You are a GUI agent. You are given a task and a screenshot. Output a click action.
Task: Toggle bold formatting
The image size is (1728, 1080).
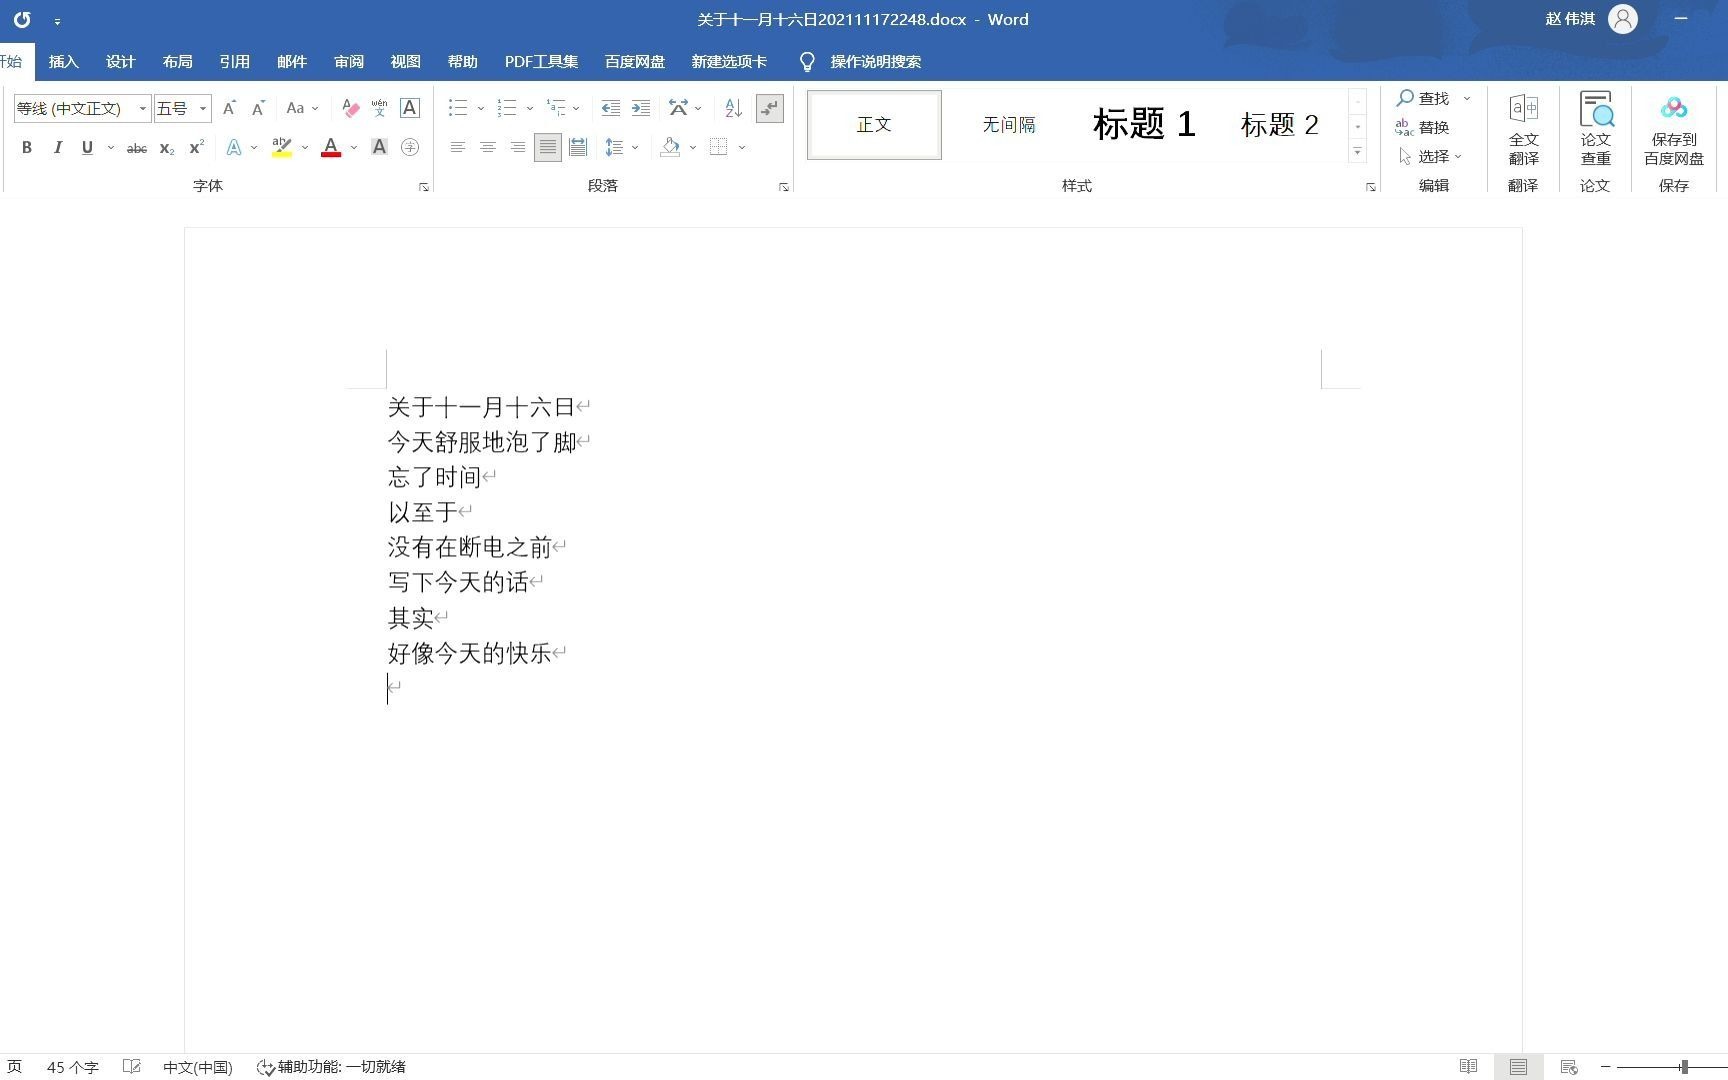pyautogui.click(x=27, y=147)
